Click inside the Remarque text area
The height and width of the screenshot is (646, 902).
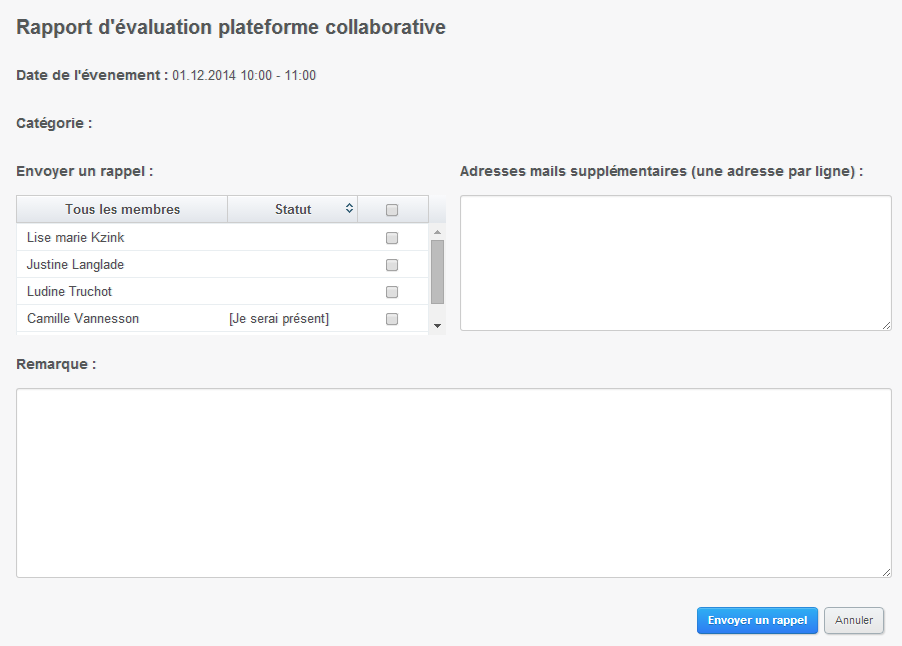pyautogui.click(x=454, y=483)
